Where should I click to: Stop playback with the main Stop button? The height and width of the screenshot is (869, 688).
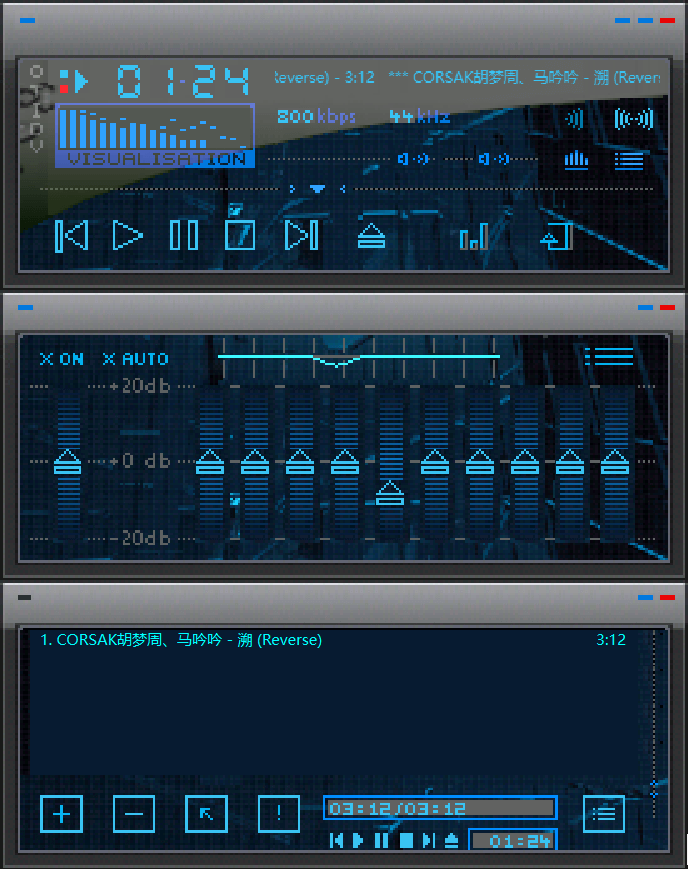click(x=240, y=236)
